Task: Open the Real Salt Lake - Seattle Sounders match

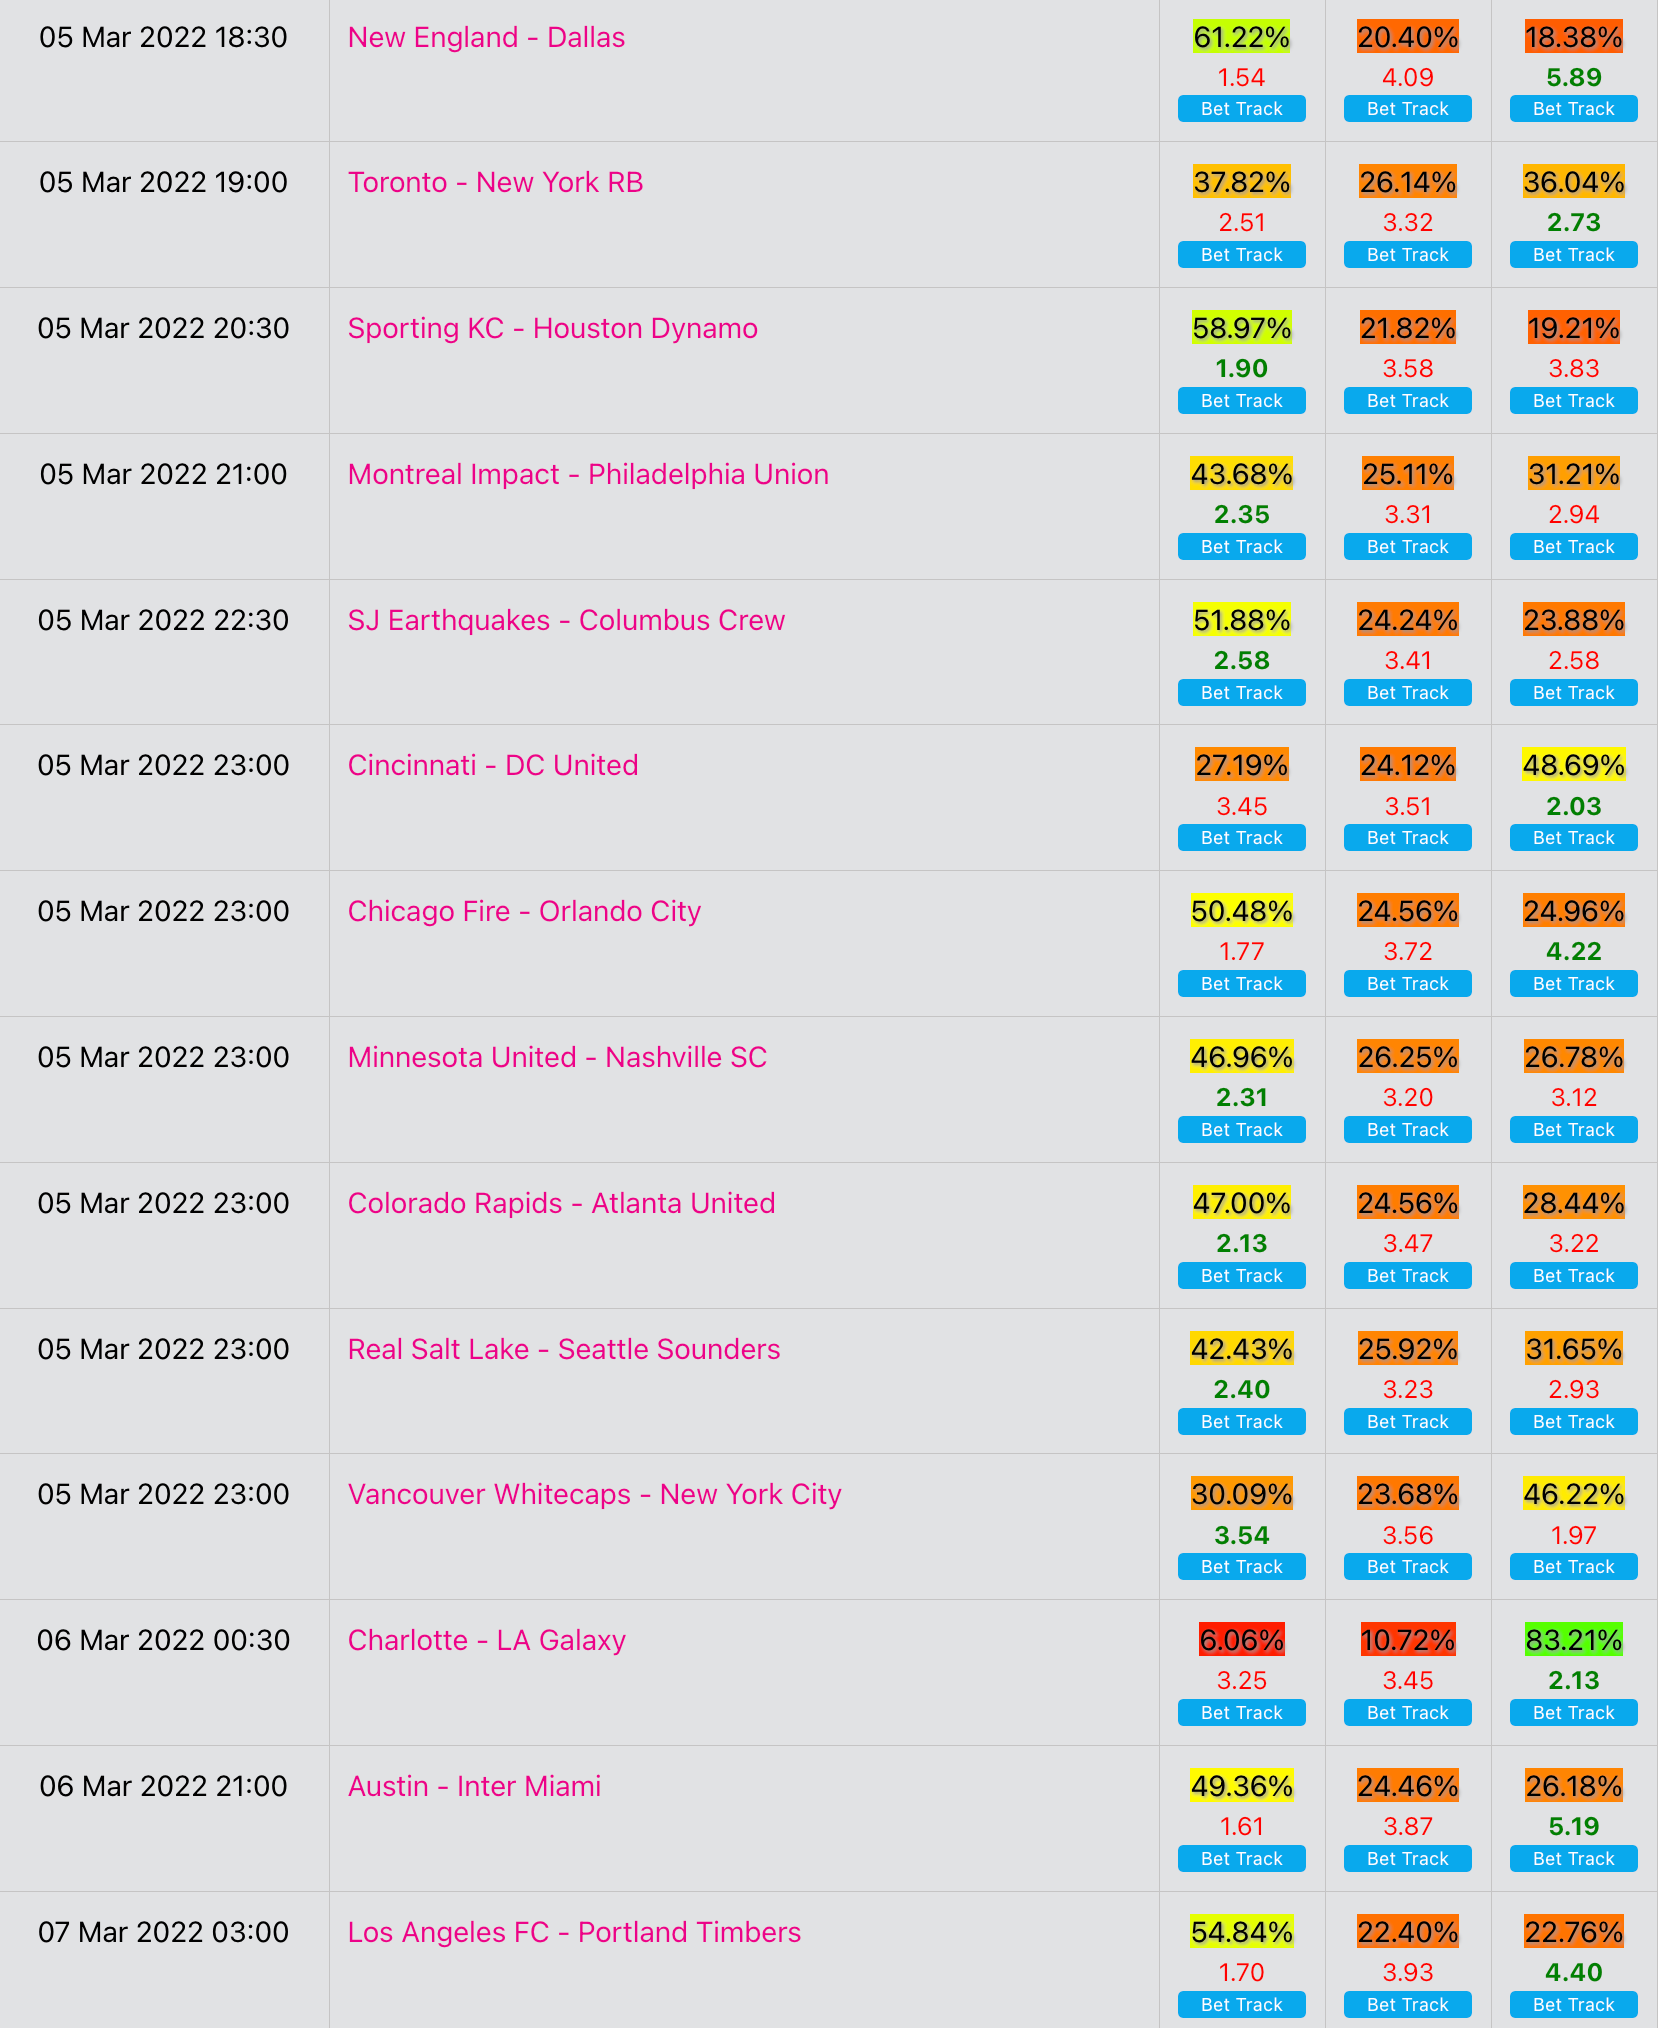Action: 564,1350
